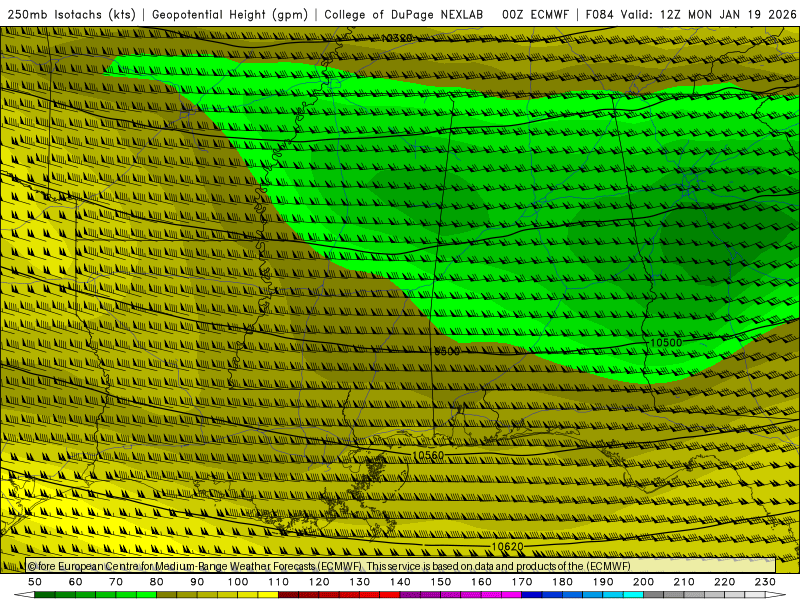Click the 170 value on the color scale
Screen dimensions: 800x600
tap(522, 582)
